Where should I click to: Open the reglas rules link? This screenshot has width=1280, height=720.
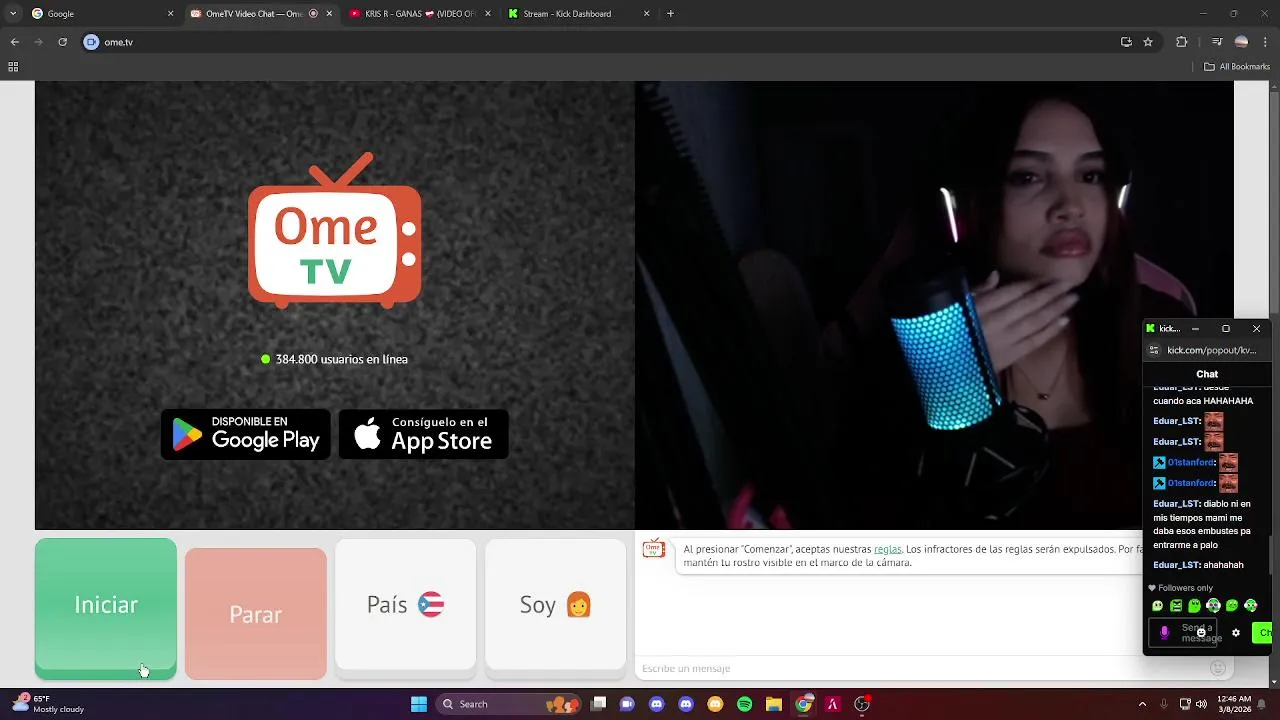[887, 549]
